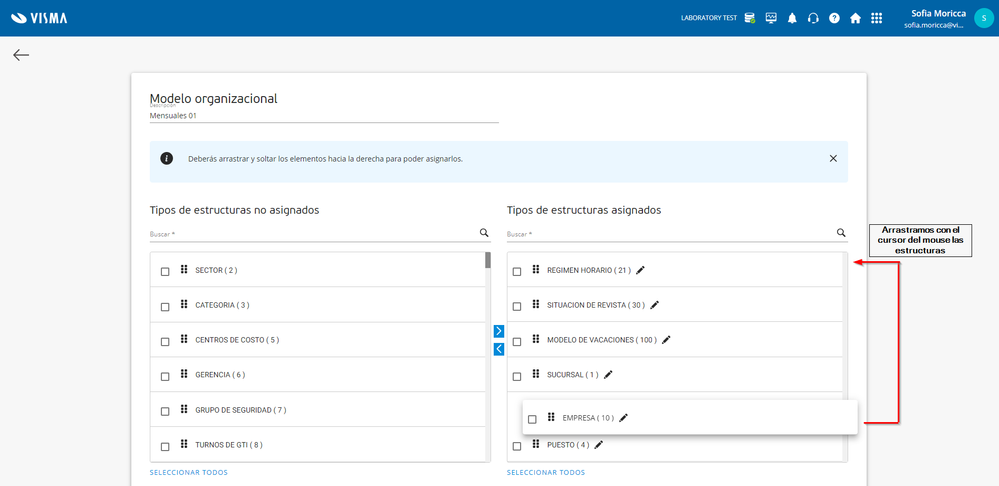
Task: Open the monitor activity icon
Action: (771, 18)
